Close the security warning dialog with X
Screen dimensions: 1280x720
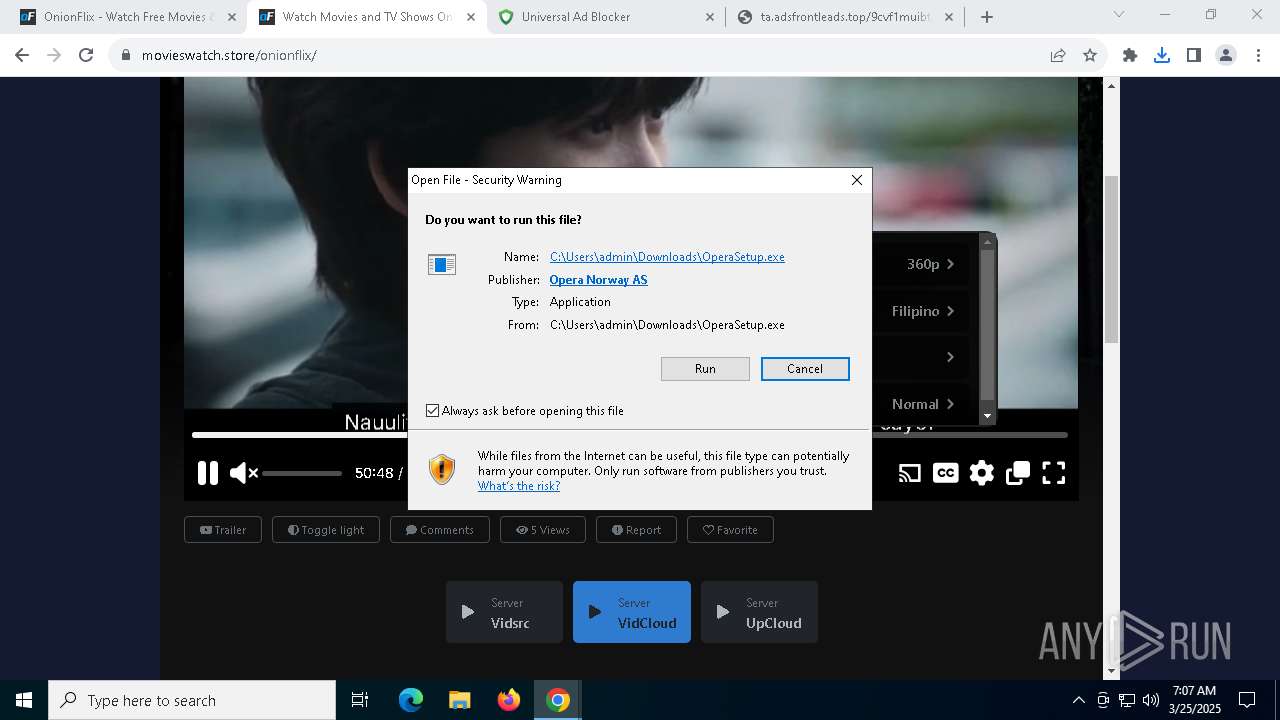pos(857,180)
